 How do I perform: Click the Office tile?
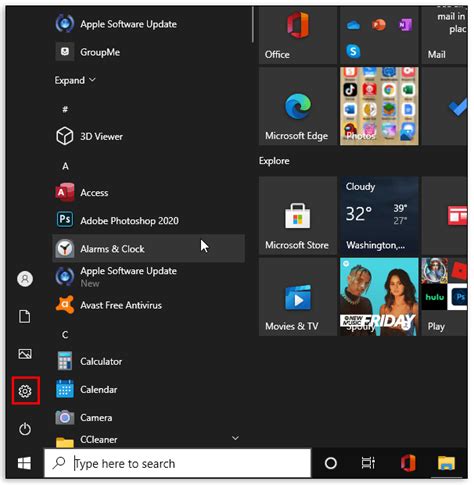298,35
